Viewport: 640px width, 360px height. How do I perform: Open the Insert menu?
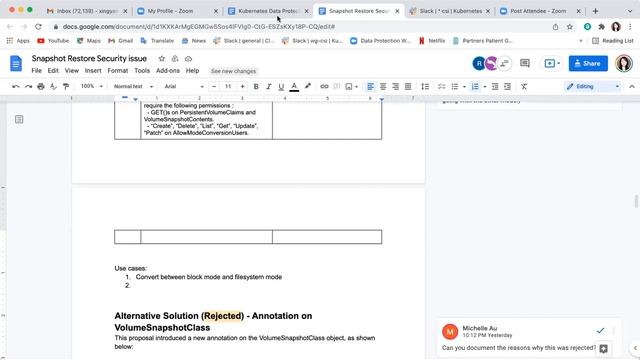coord(93,71)
